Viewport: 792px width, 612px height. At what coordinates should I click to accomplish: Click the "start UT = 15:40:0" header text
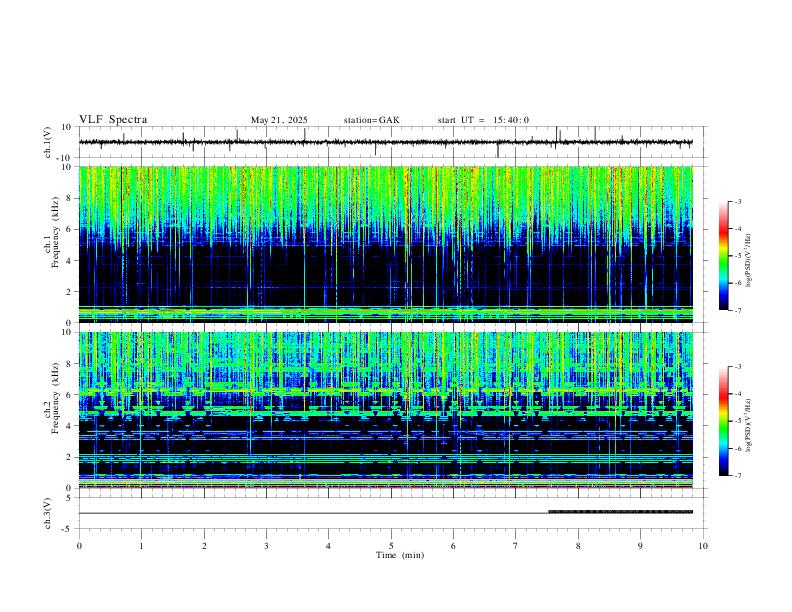click(x=483, y=120)
